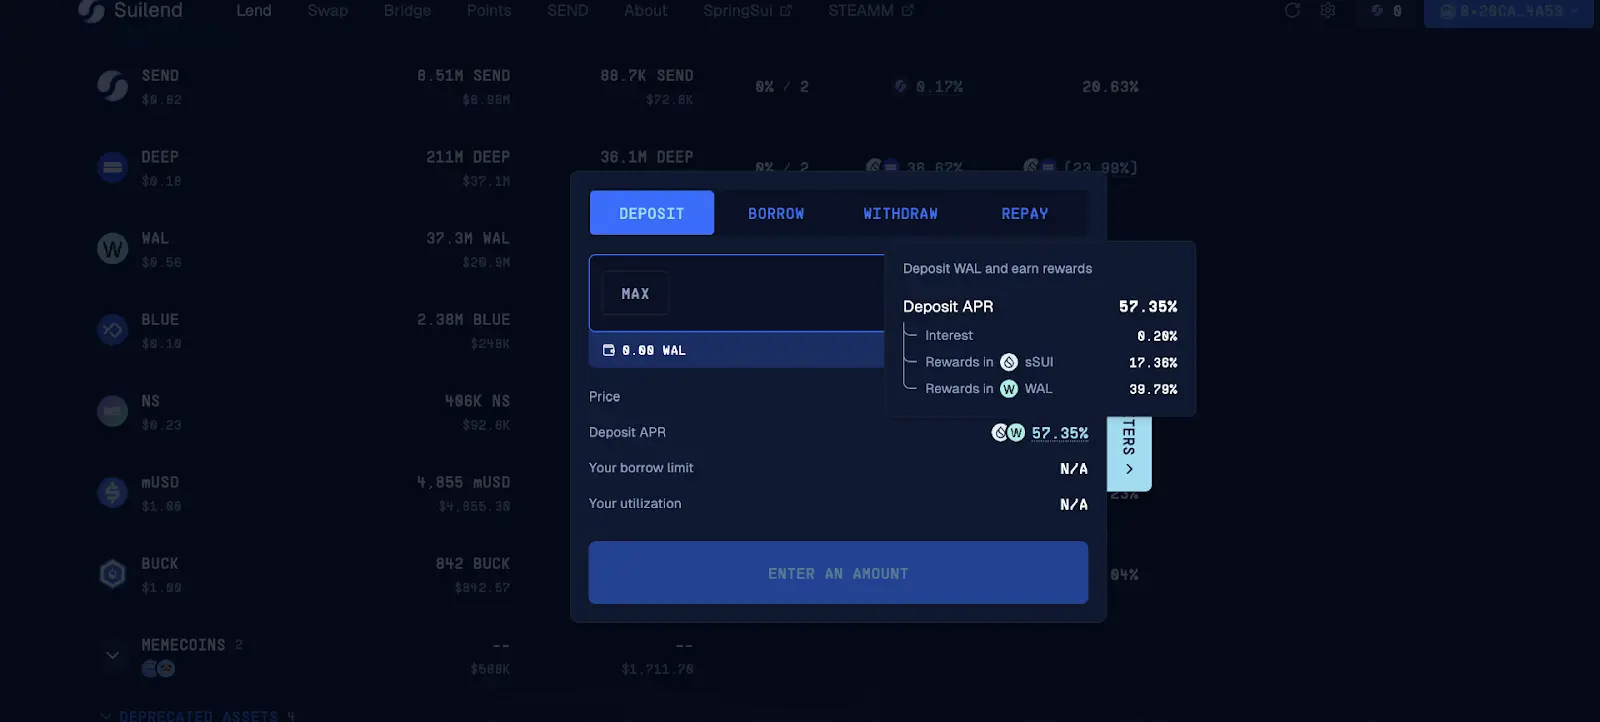Viewport: 1600px width, 722px height.
Task: Click the 39.79% WAL rewards value
Action: click(x=1153, y=389)
